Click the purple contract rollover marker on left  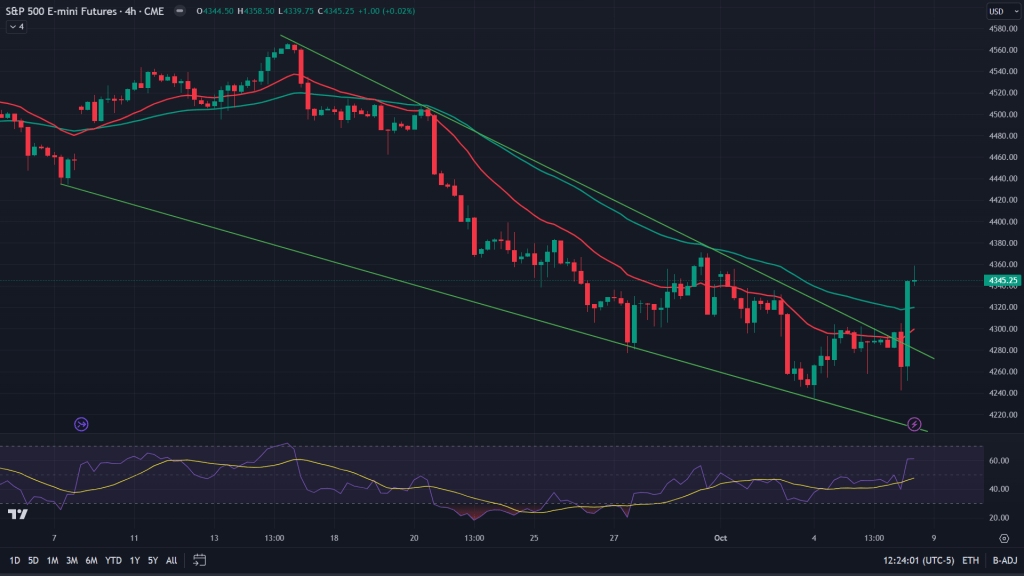[82, 424]
